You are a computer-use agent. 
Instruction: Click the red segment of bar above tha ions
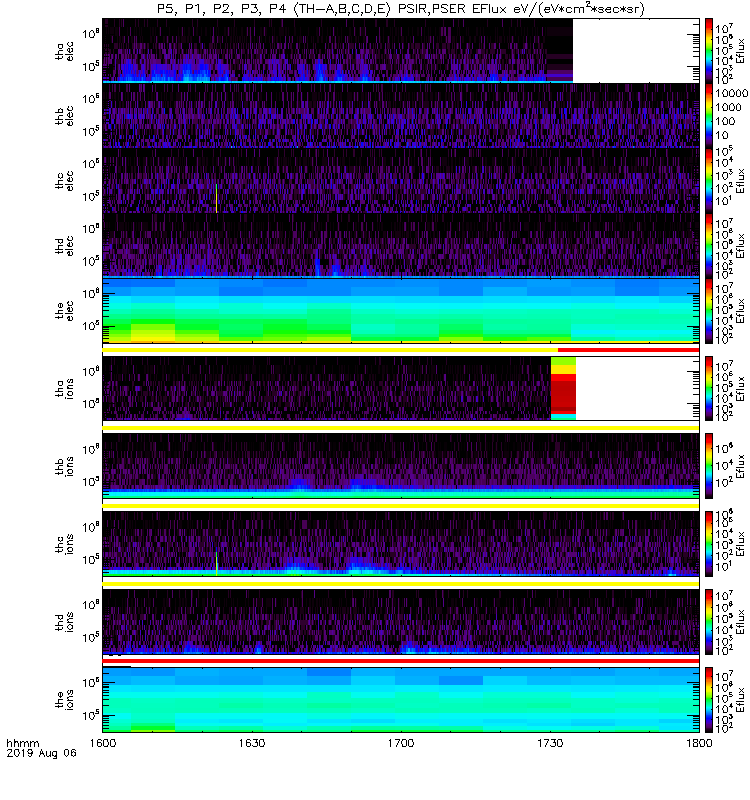pos(629,350)
